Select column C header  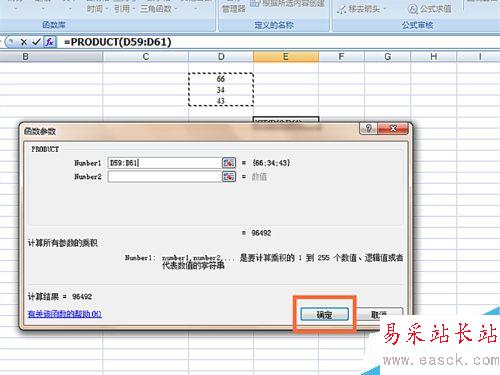pyautogui.click(x=146, y=57)
